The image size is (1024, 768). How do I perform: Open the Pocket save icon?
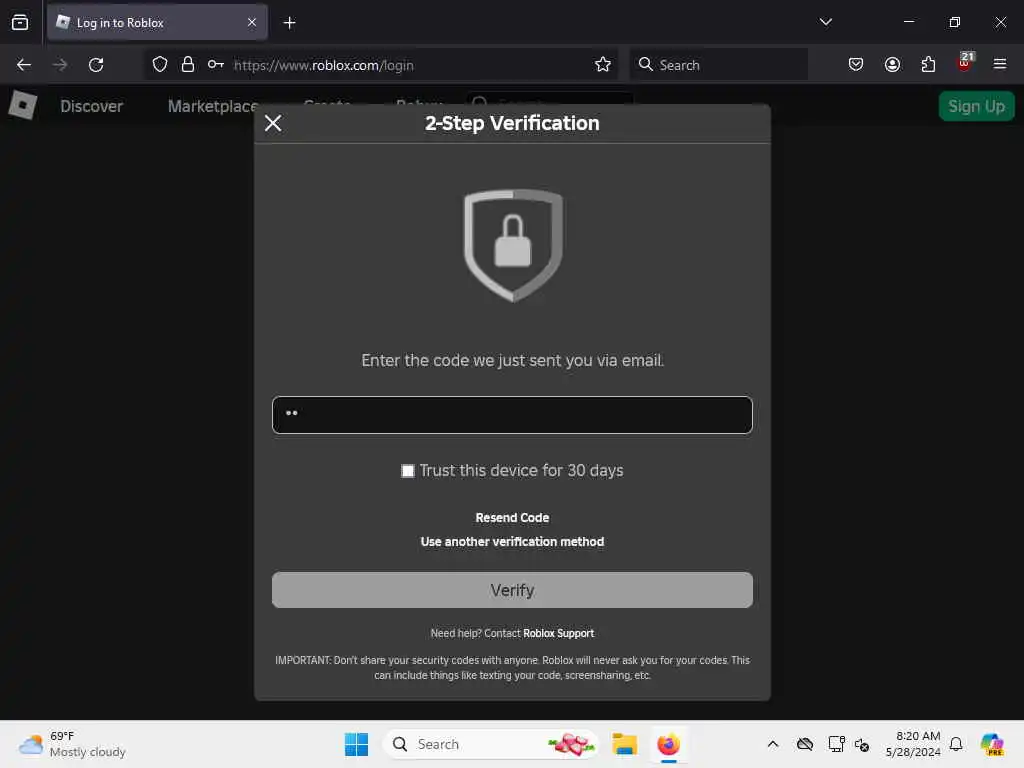pos(856,65)
